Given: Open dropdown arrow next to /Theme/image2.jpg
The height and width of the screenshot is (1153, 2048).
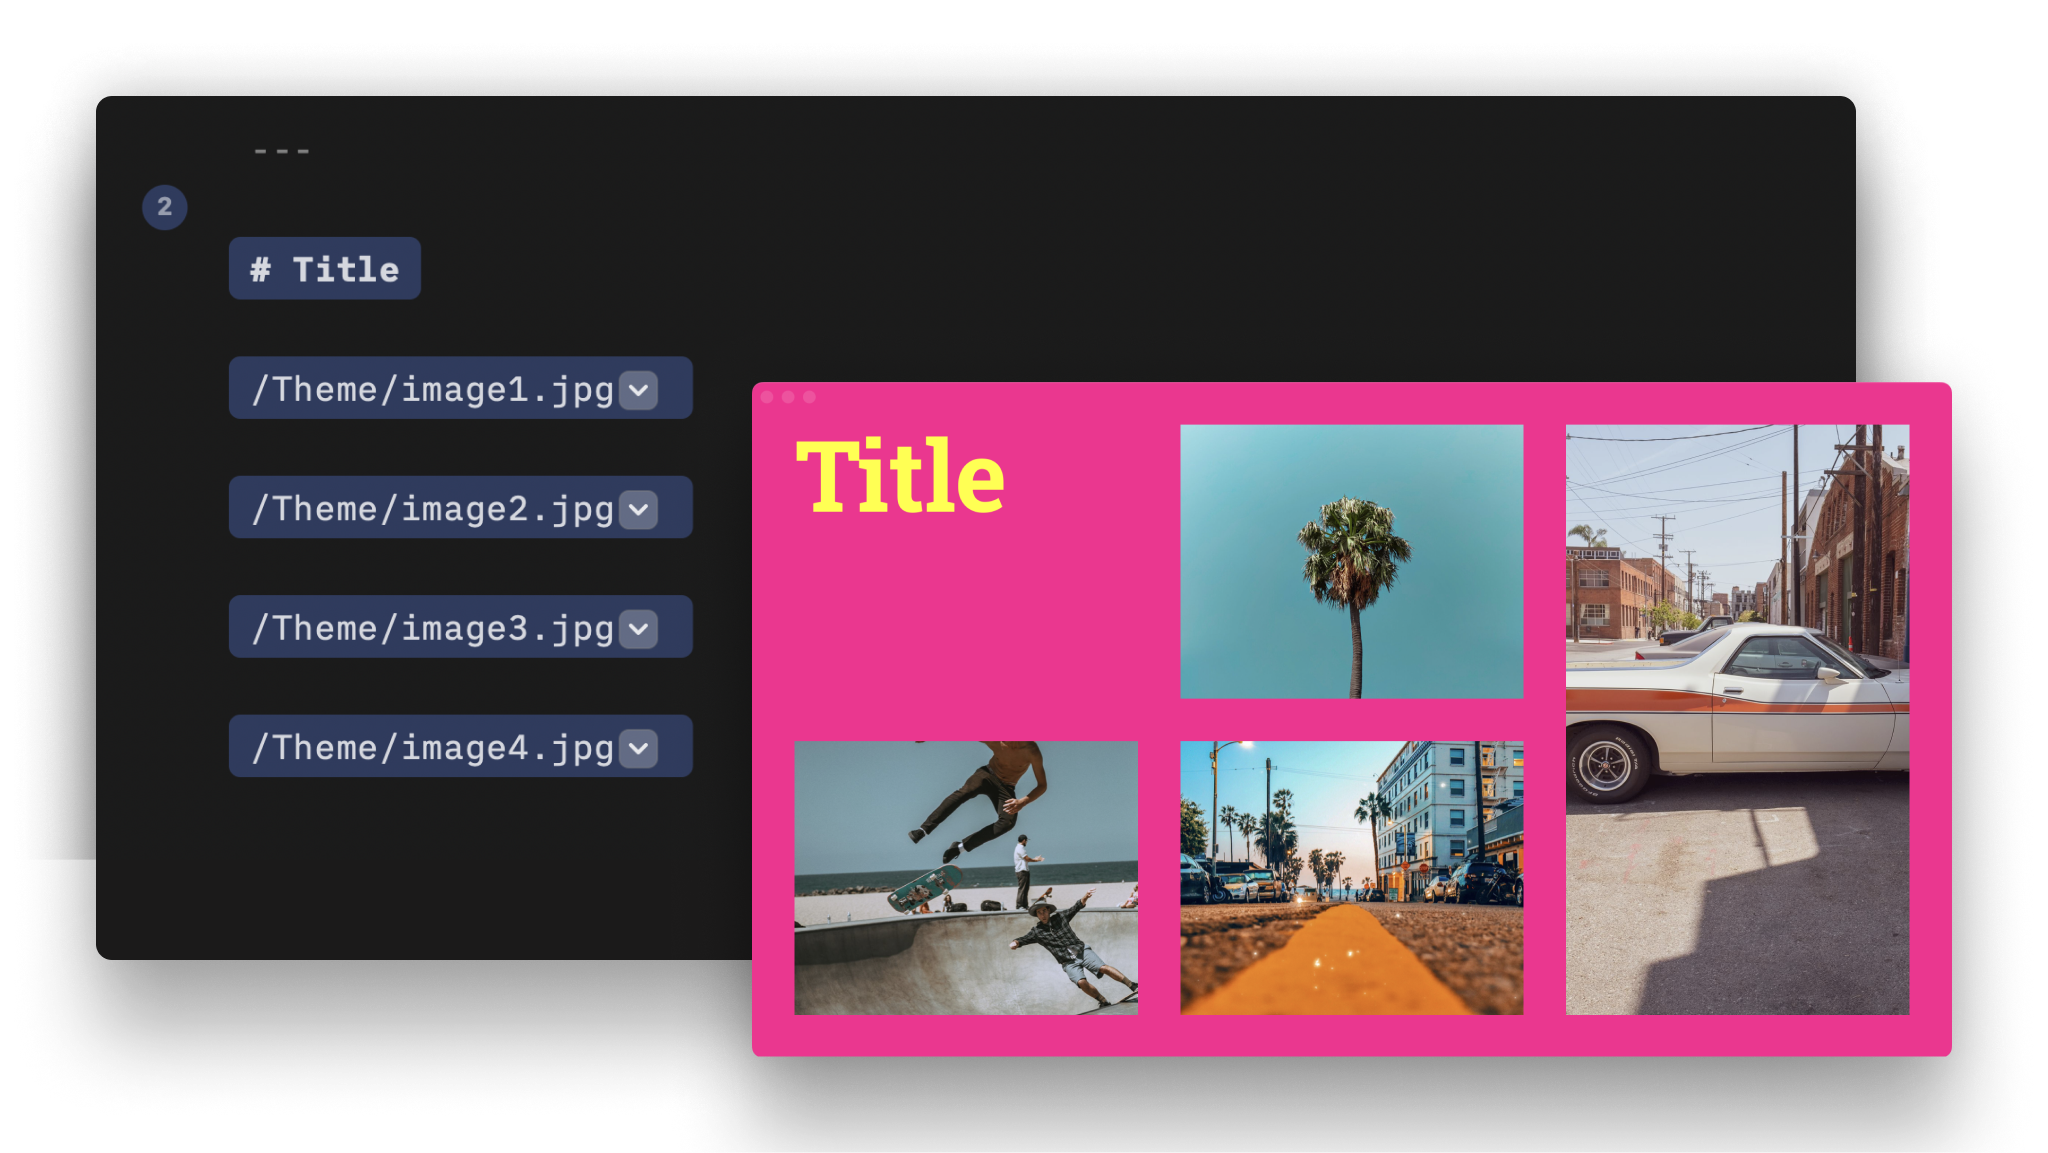Looking at the screenshot, I should pyautogui.click(x=638, y=510).
